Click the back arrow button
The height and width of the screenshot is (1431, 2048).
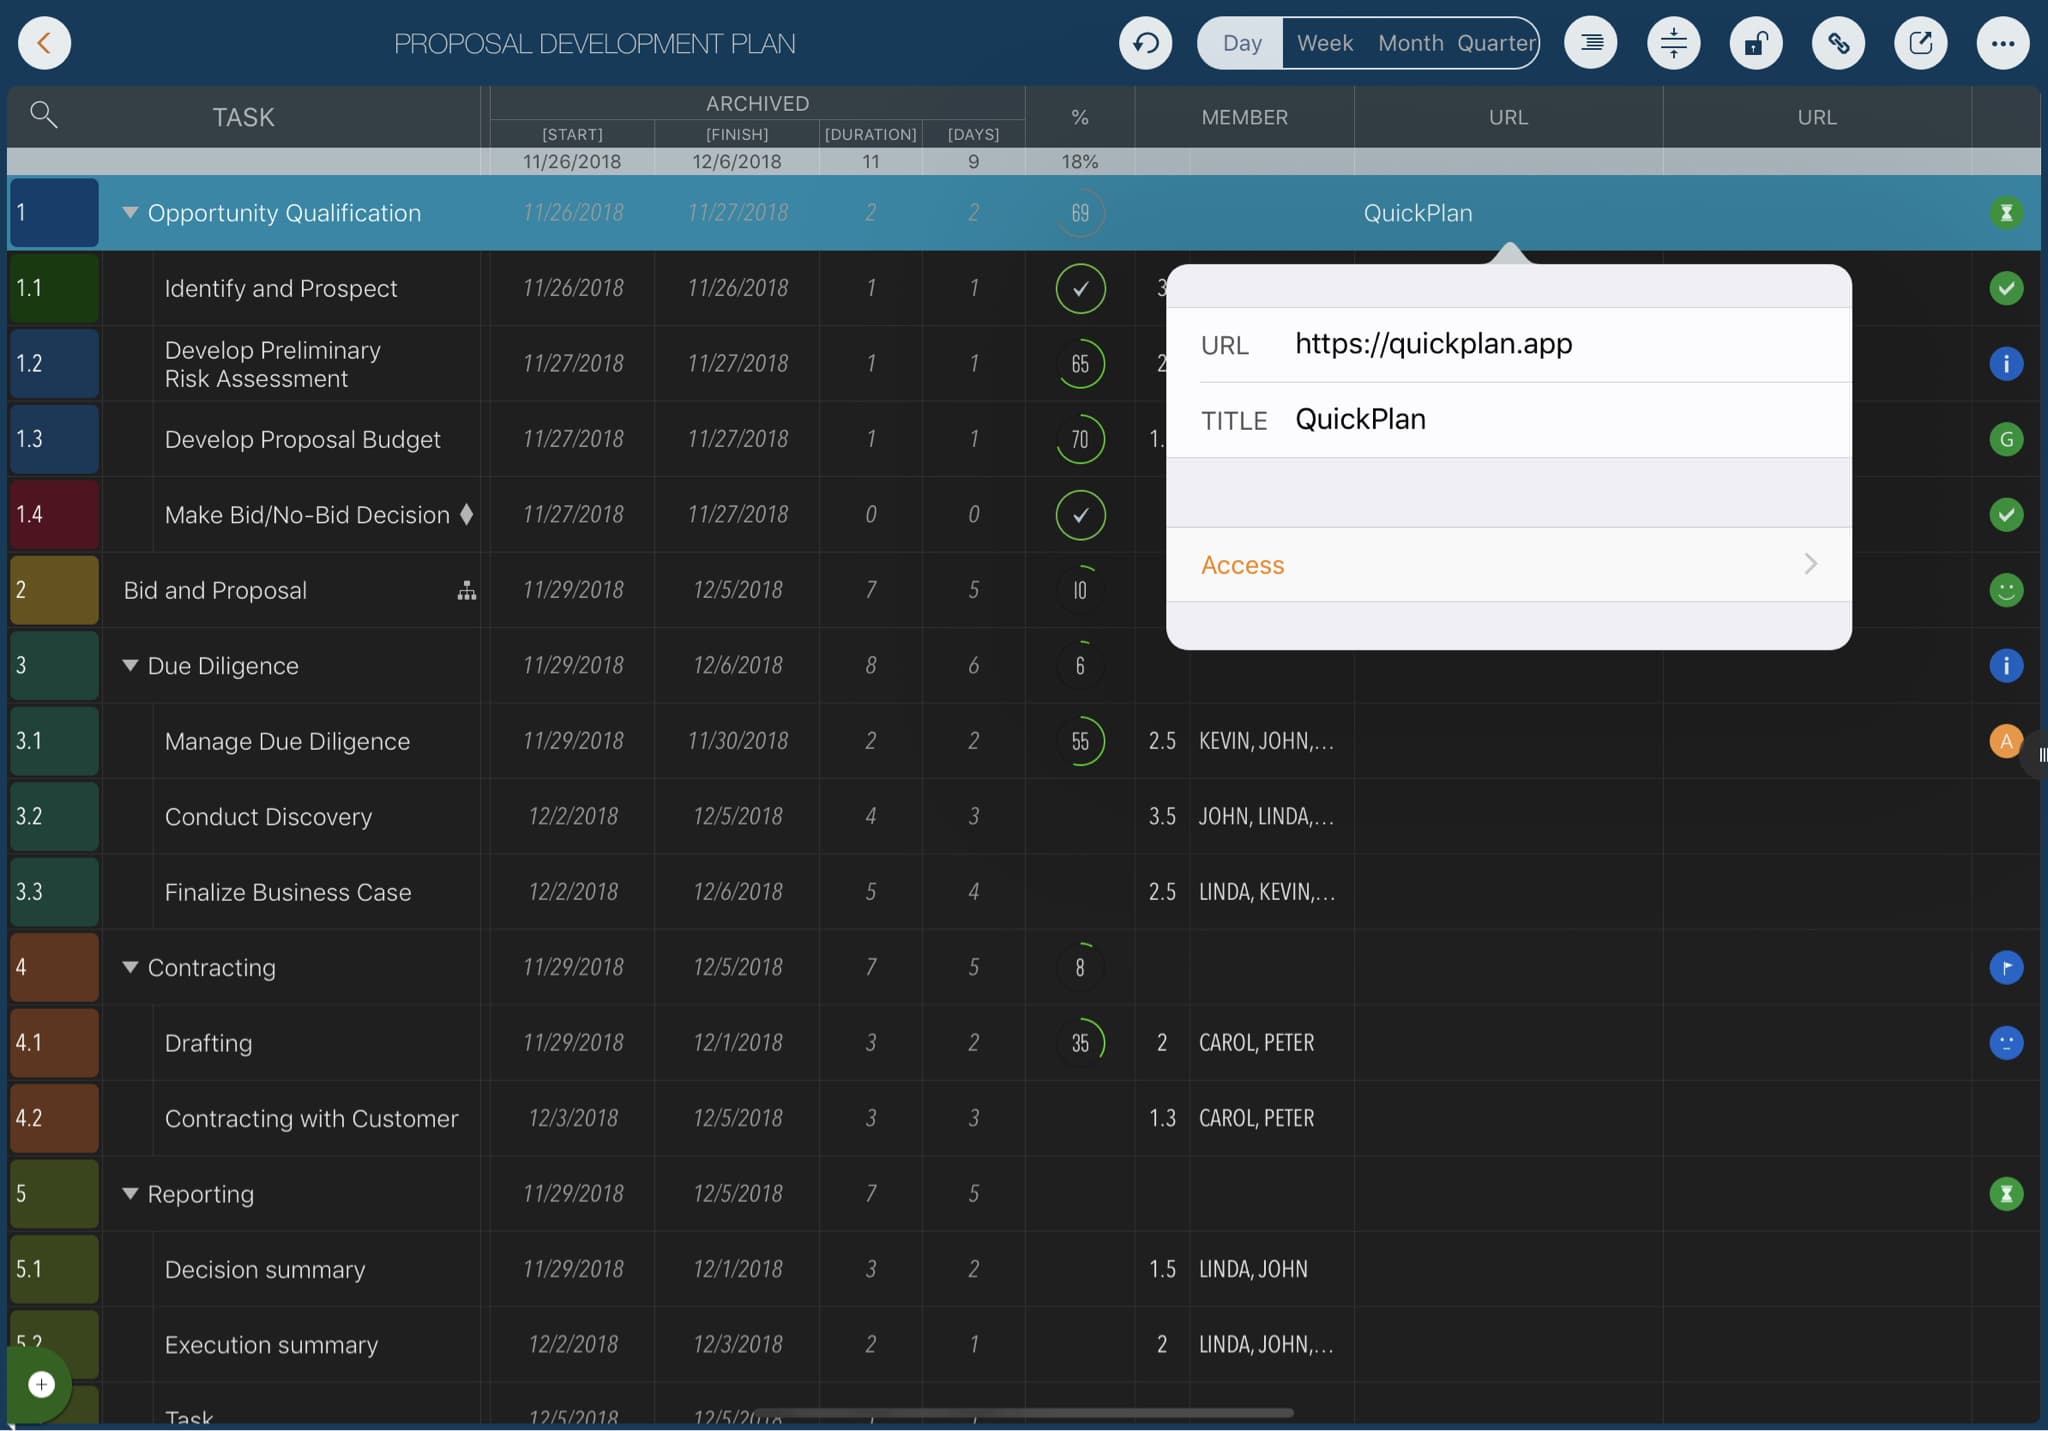(44, 43)
